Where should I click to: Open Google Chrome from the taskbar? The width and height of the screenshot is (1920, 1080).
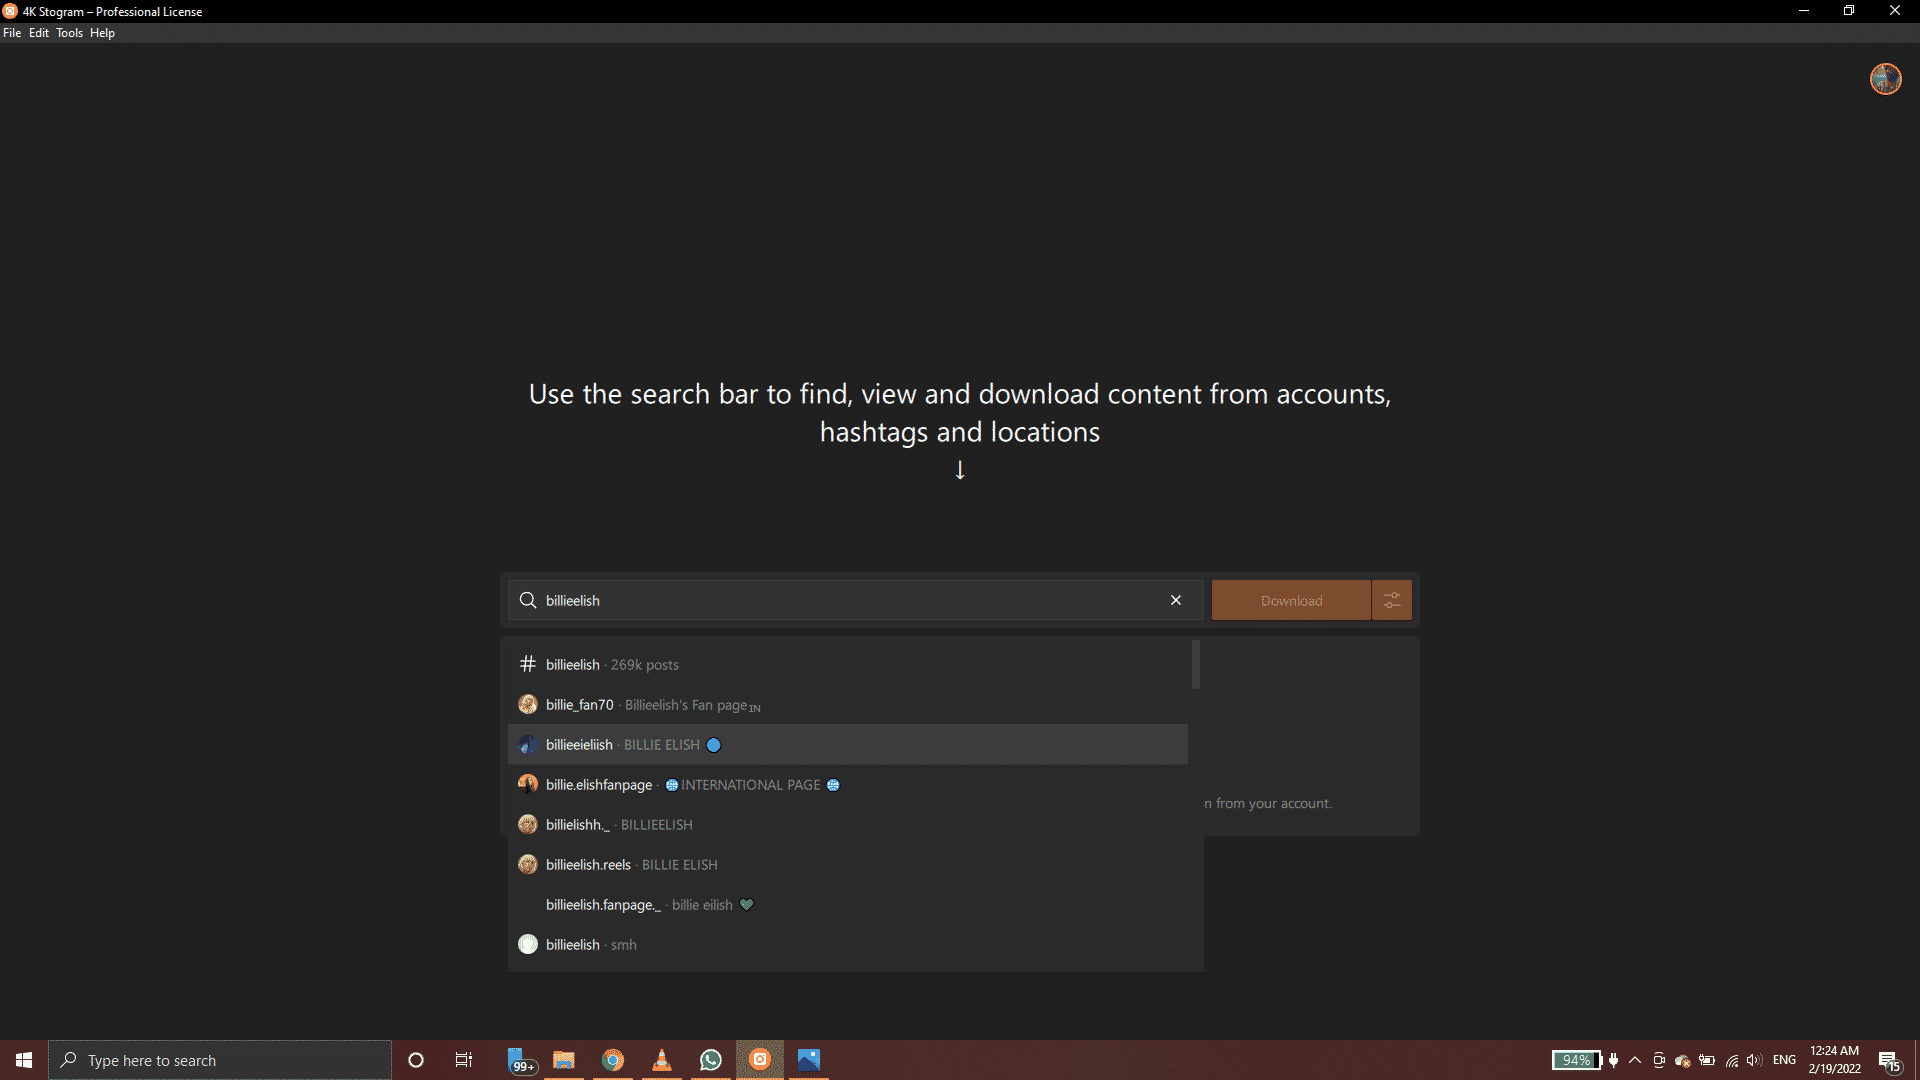[x=613, y=1060]
